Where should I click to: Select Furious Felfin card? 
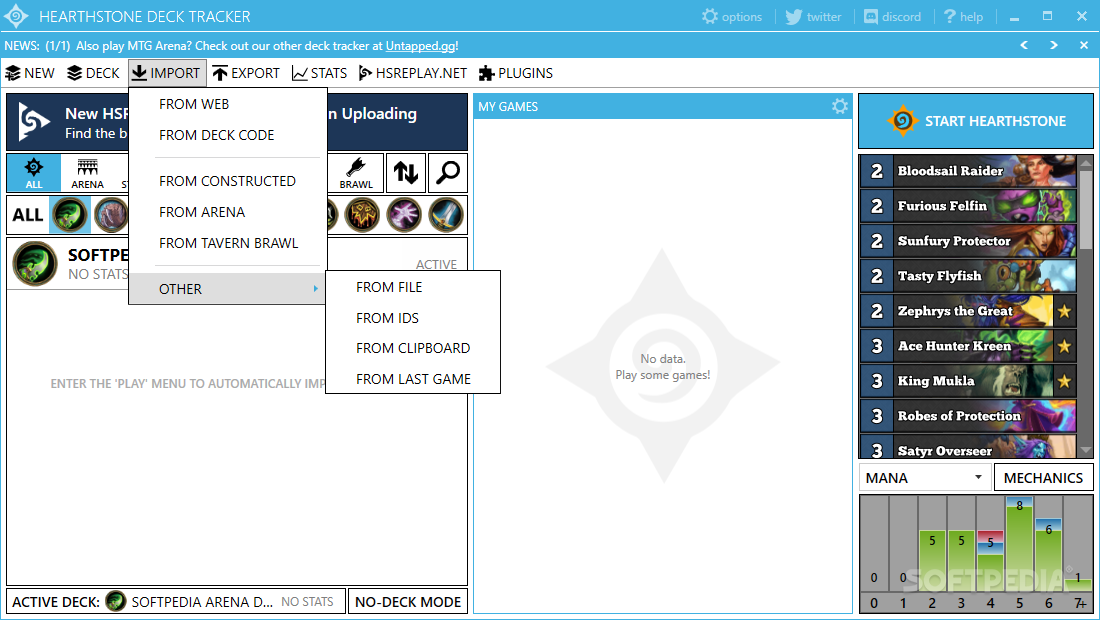point(968,205)
